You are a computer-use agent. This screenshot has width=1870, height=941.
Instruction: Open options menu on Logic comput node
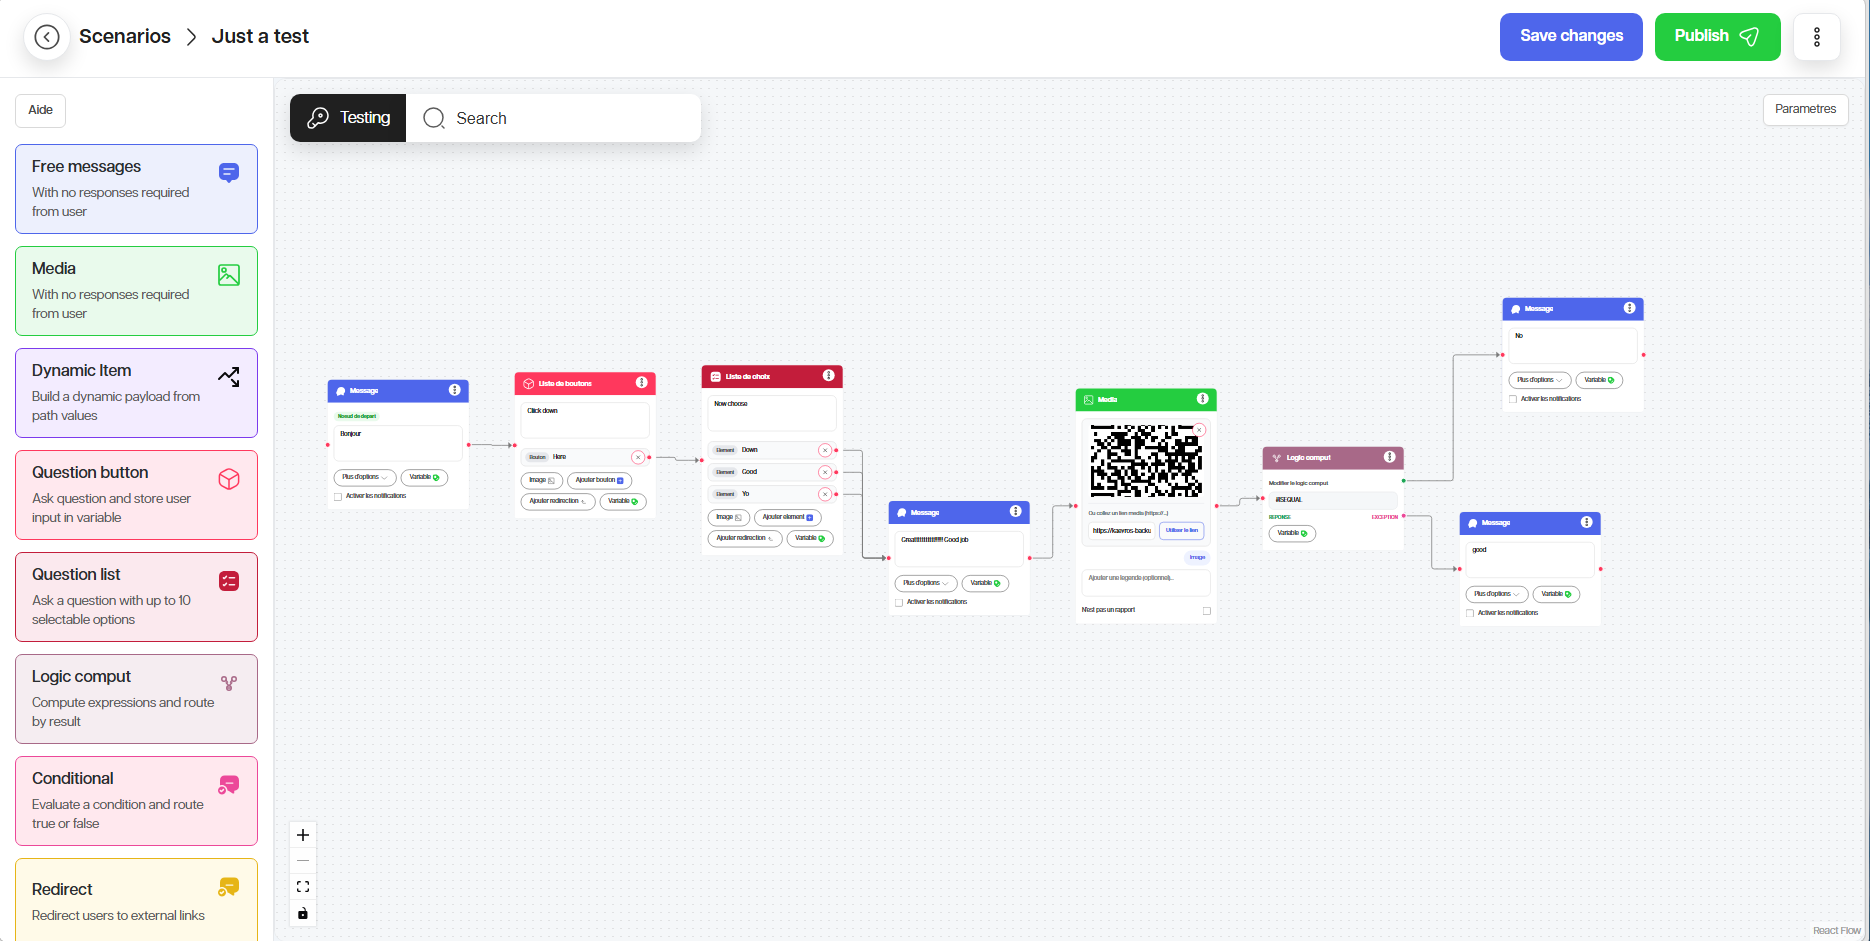coord(1389,457)
